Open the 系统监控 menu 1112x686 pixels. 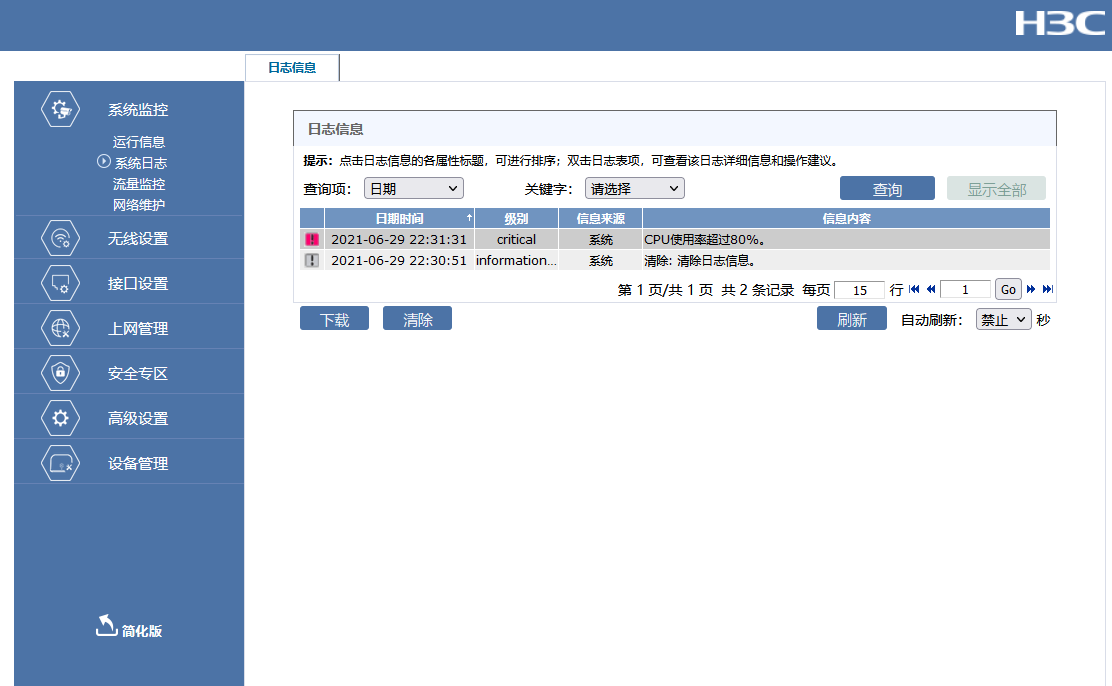pyautogui.click(x=138, y=109)
